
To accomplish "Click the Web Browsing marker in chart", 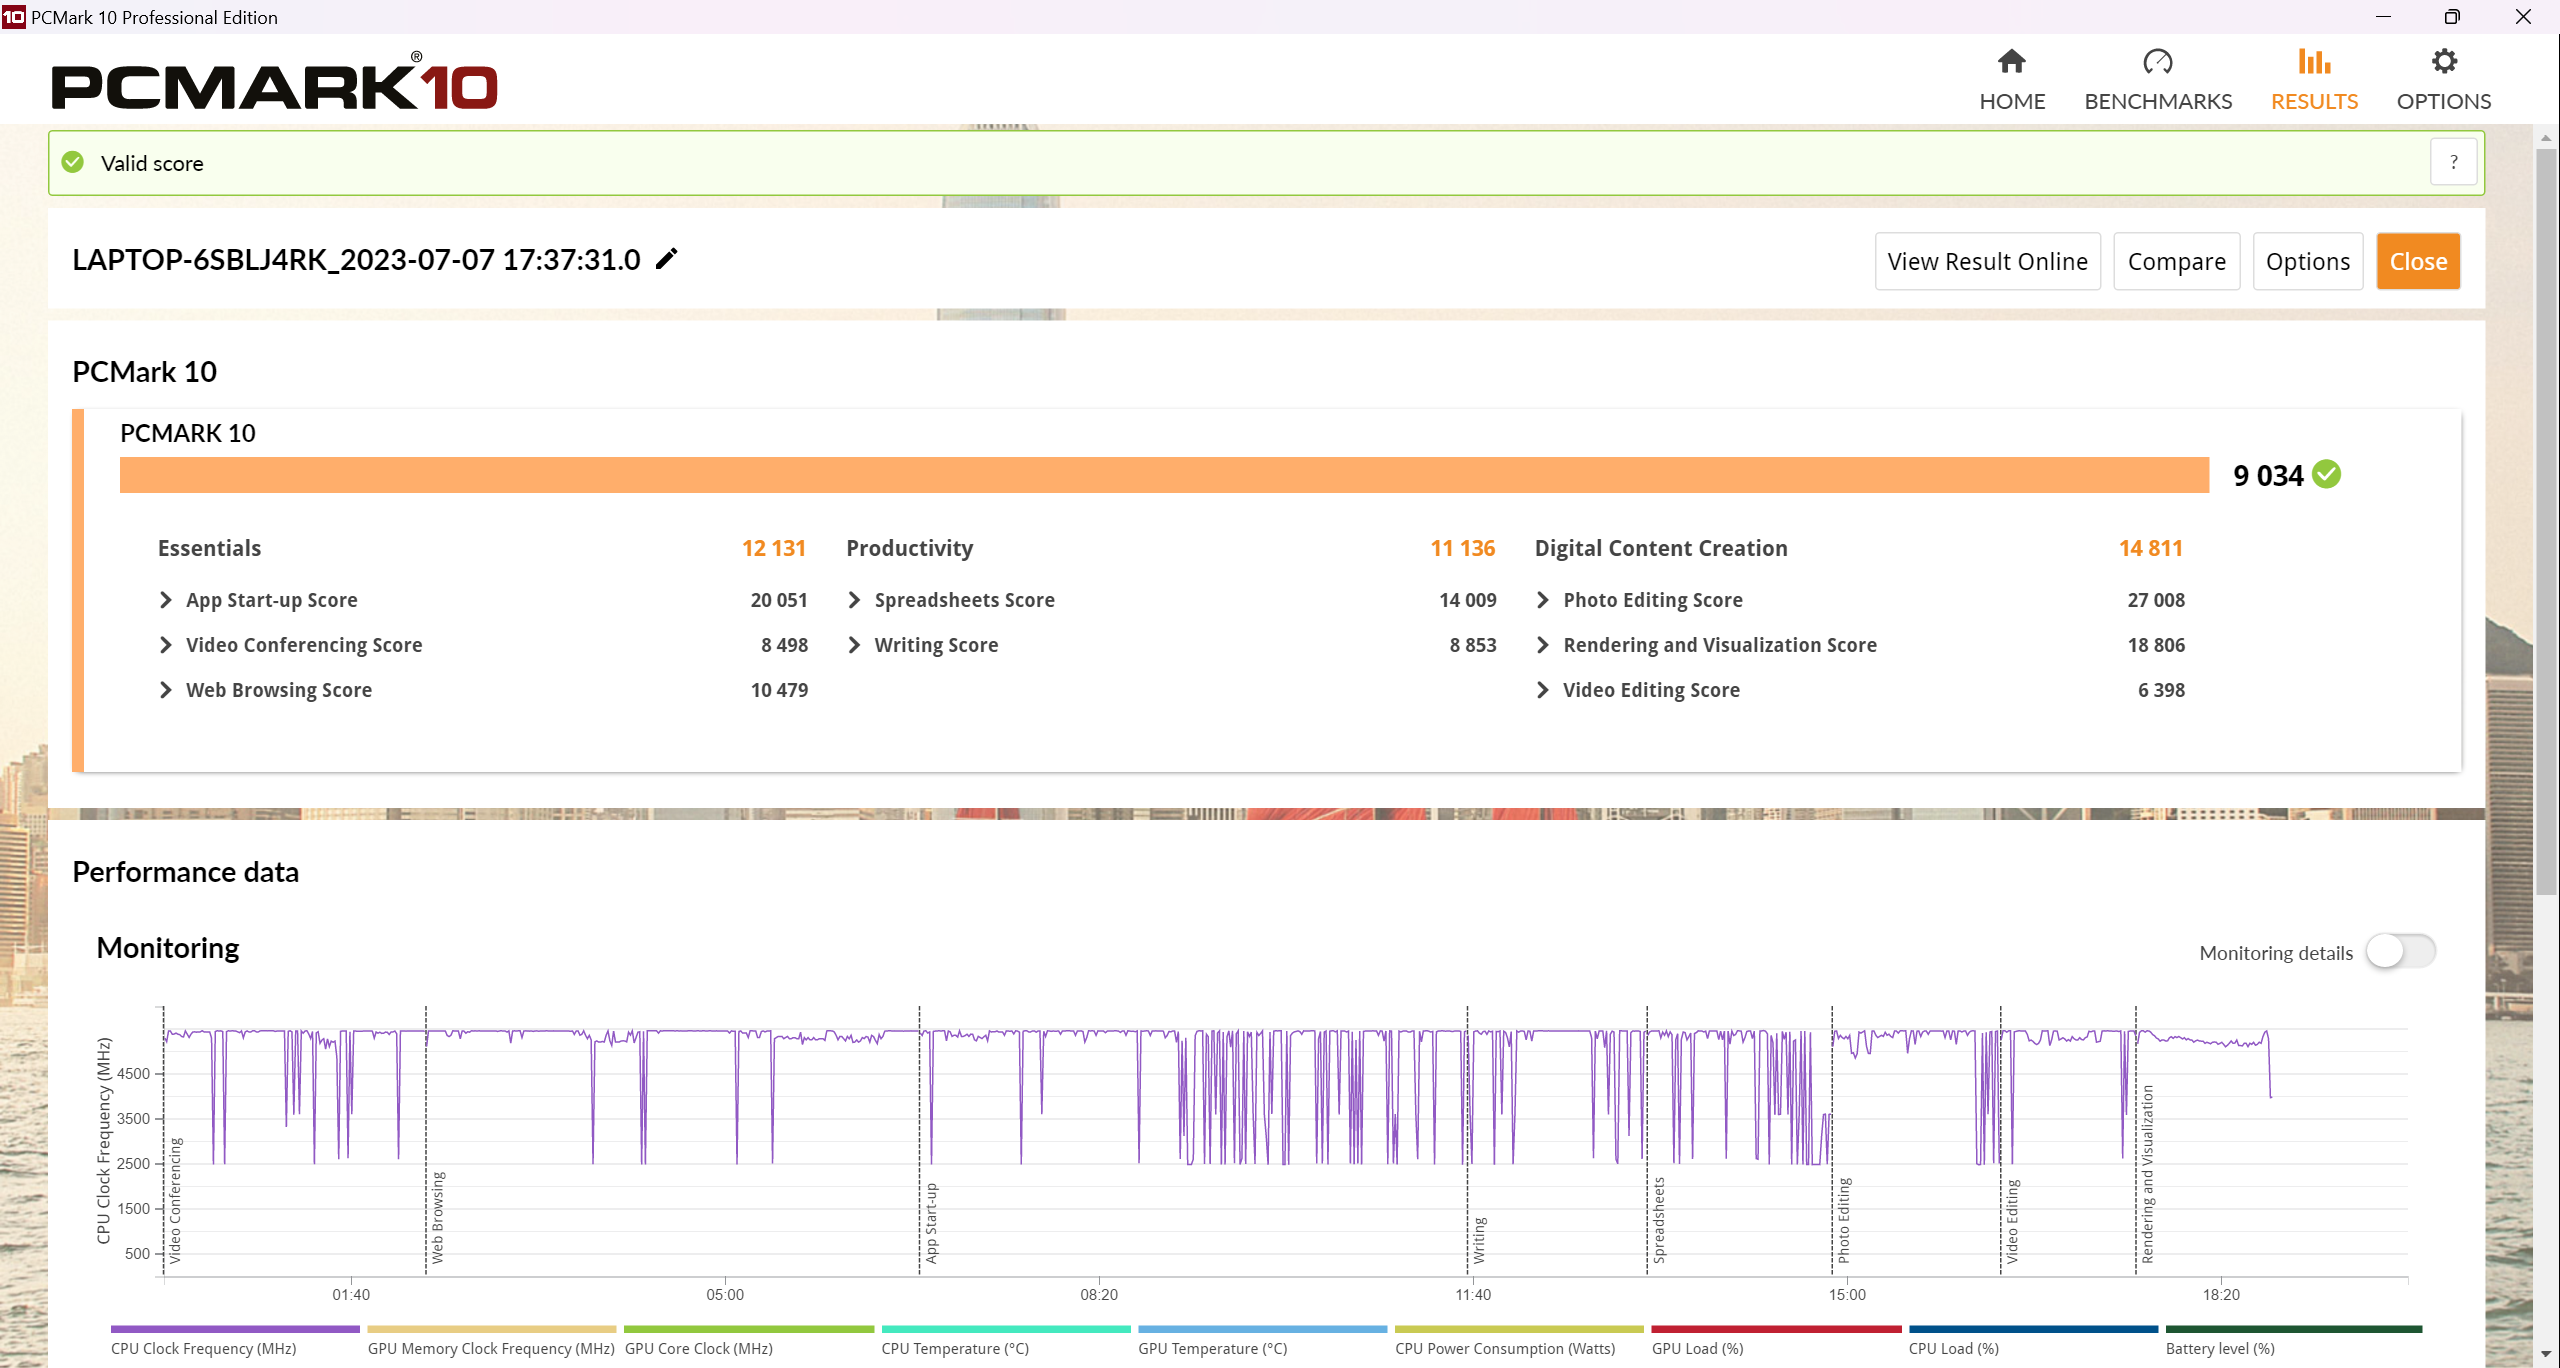I will (437, 1216).
